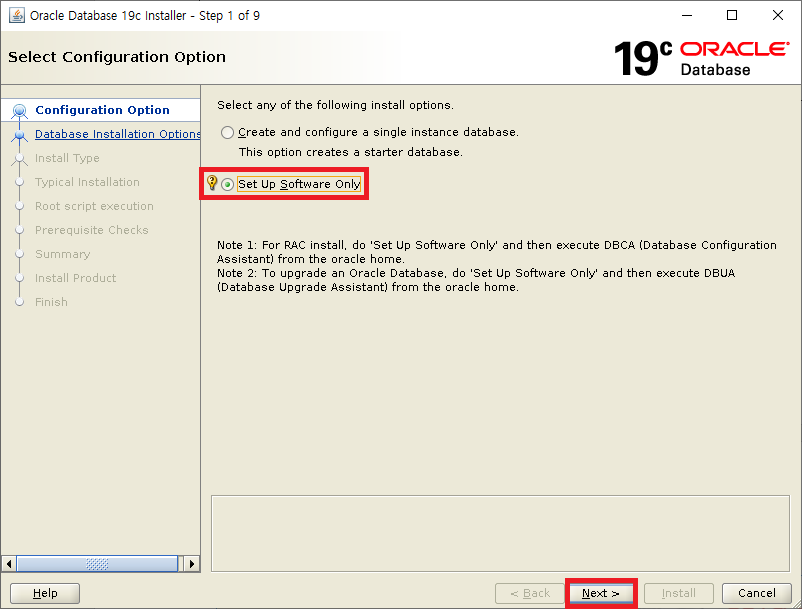802x609 pixels.
Task: Click the Oracle 19c Database logo
Action: tap(701, 59)
